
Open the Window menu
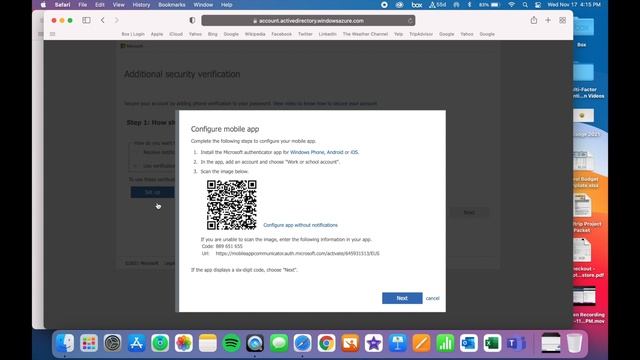click(203, 5)
